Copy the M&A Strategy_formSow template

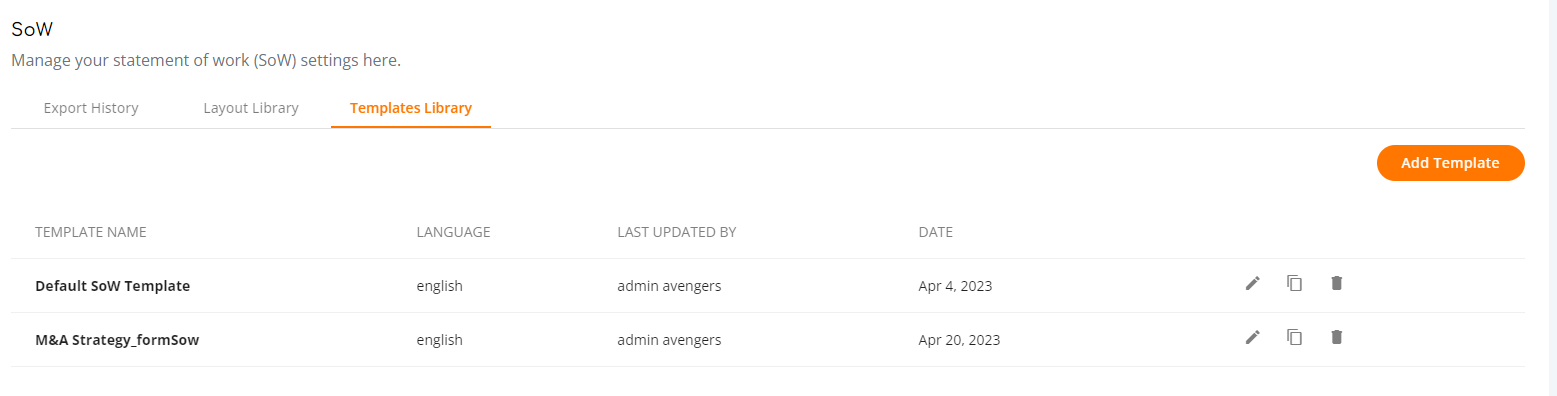1294,338
